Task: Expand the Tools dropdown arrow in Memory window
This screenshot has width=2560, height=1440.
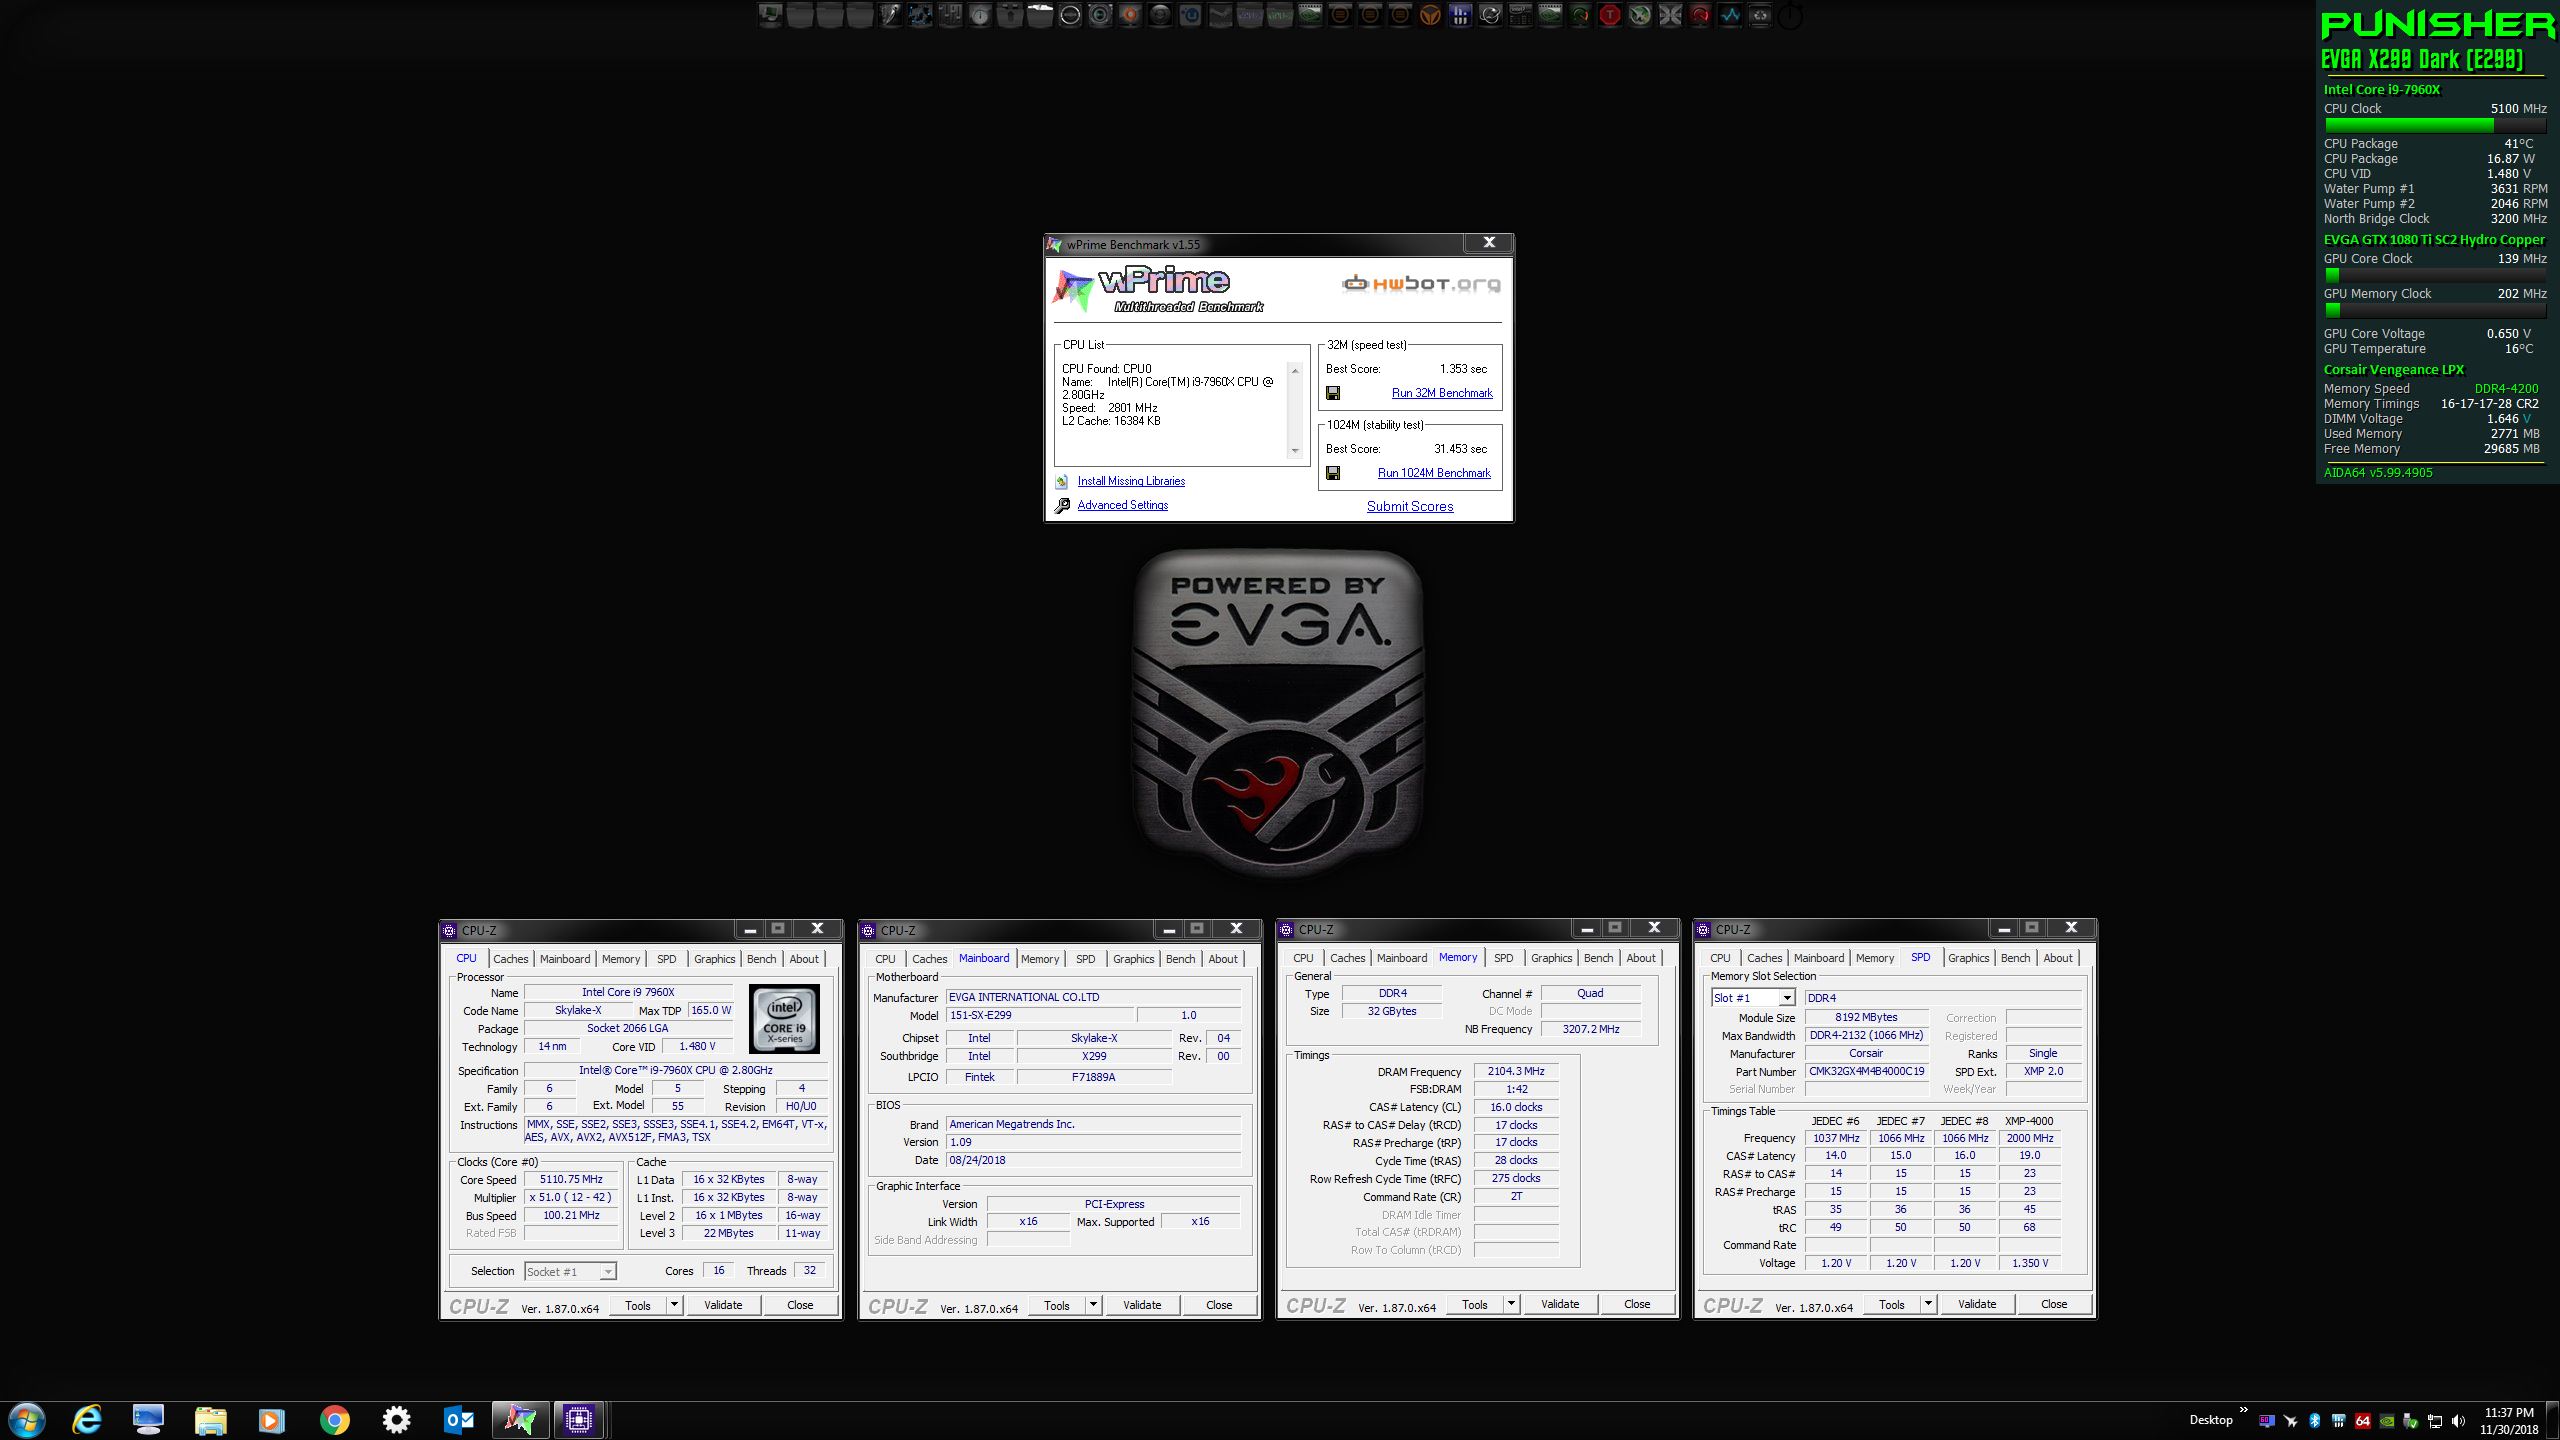Action: point(1511,1303)
